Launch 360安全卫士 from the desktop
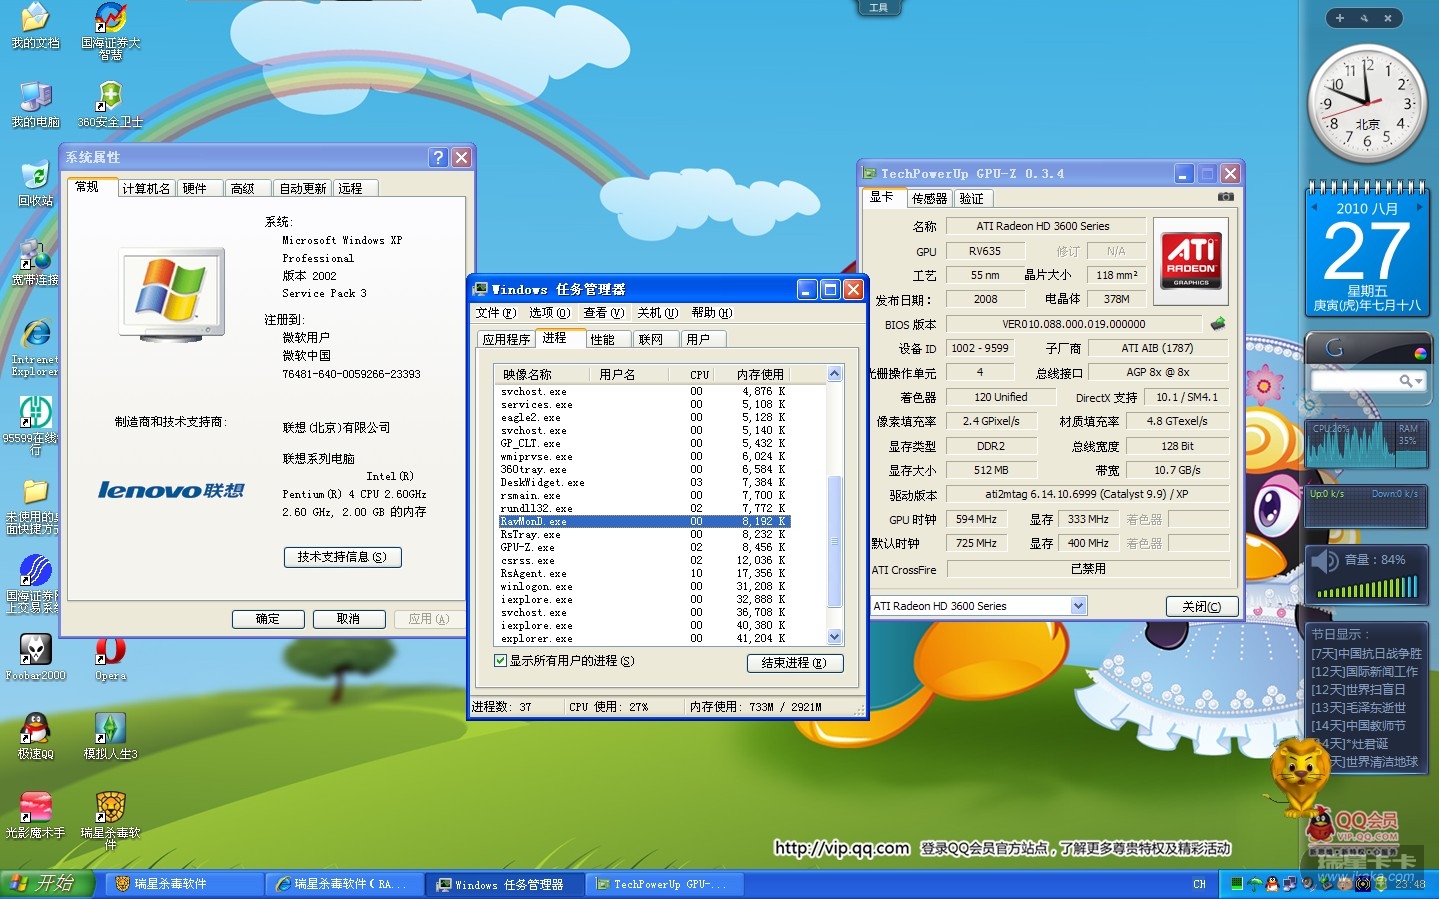1439x899 pixels. click(110, 104)
